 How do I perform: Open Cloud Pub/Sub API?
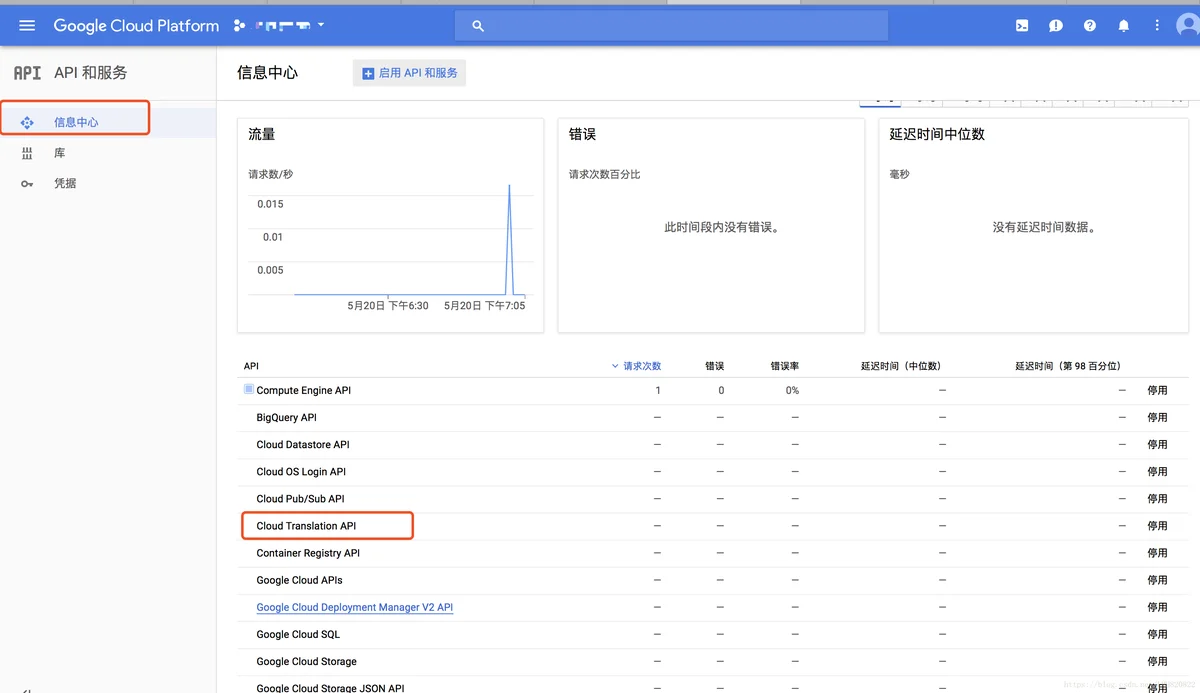pyautogui.click(x=300, y=499)
